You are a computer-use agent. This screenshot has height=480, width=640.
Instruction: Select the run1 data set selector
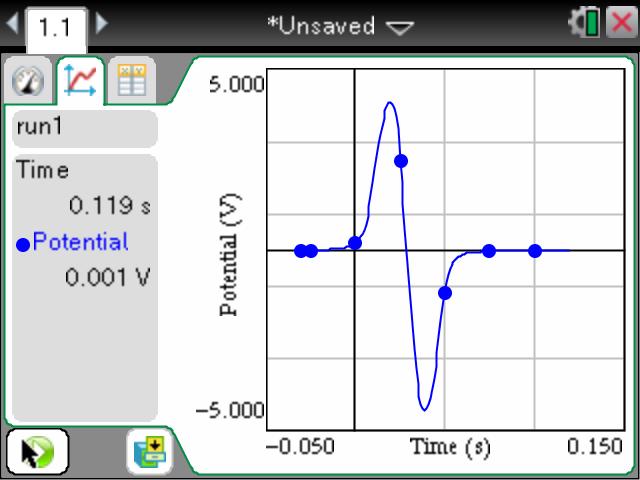click(84, 129)
